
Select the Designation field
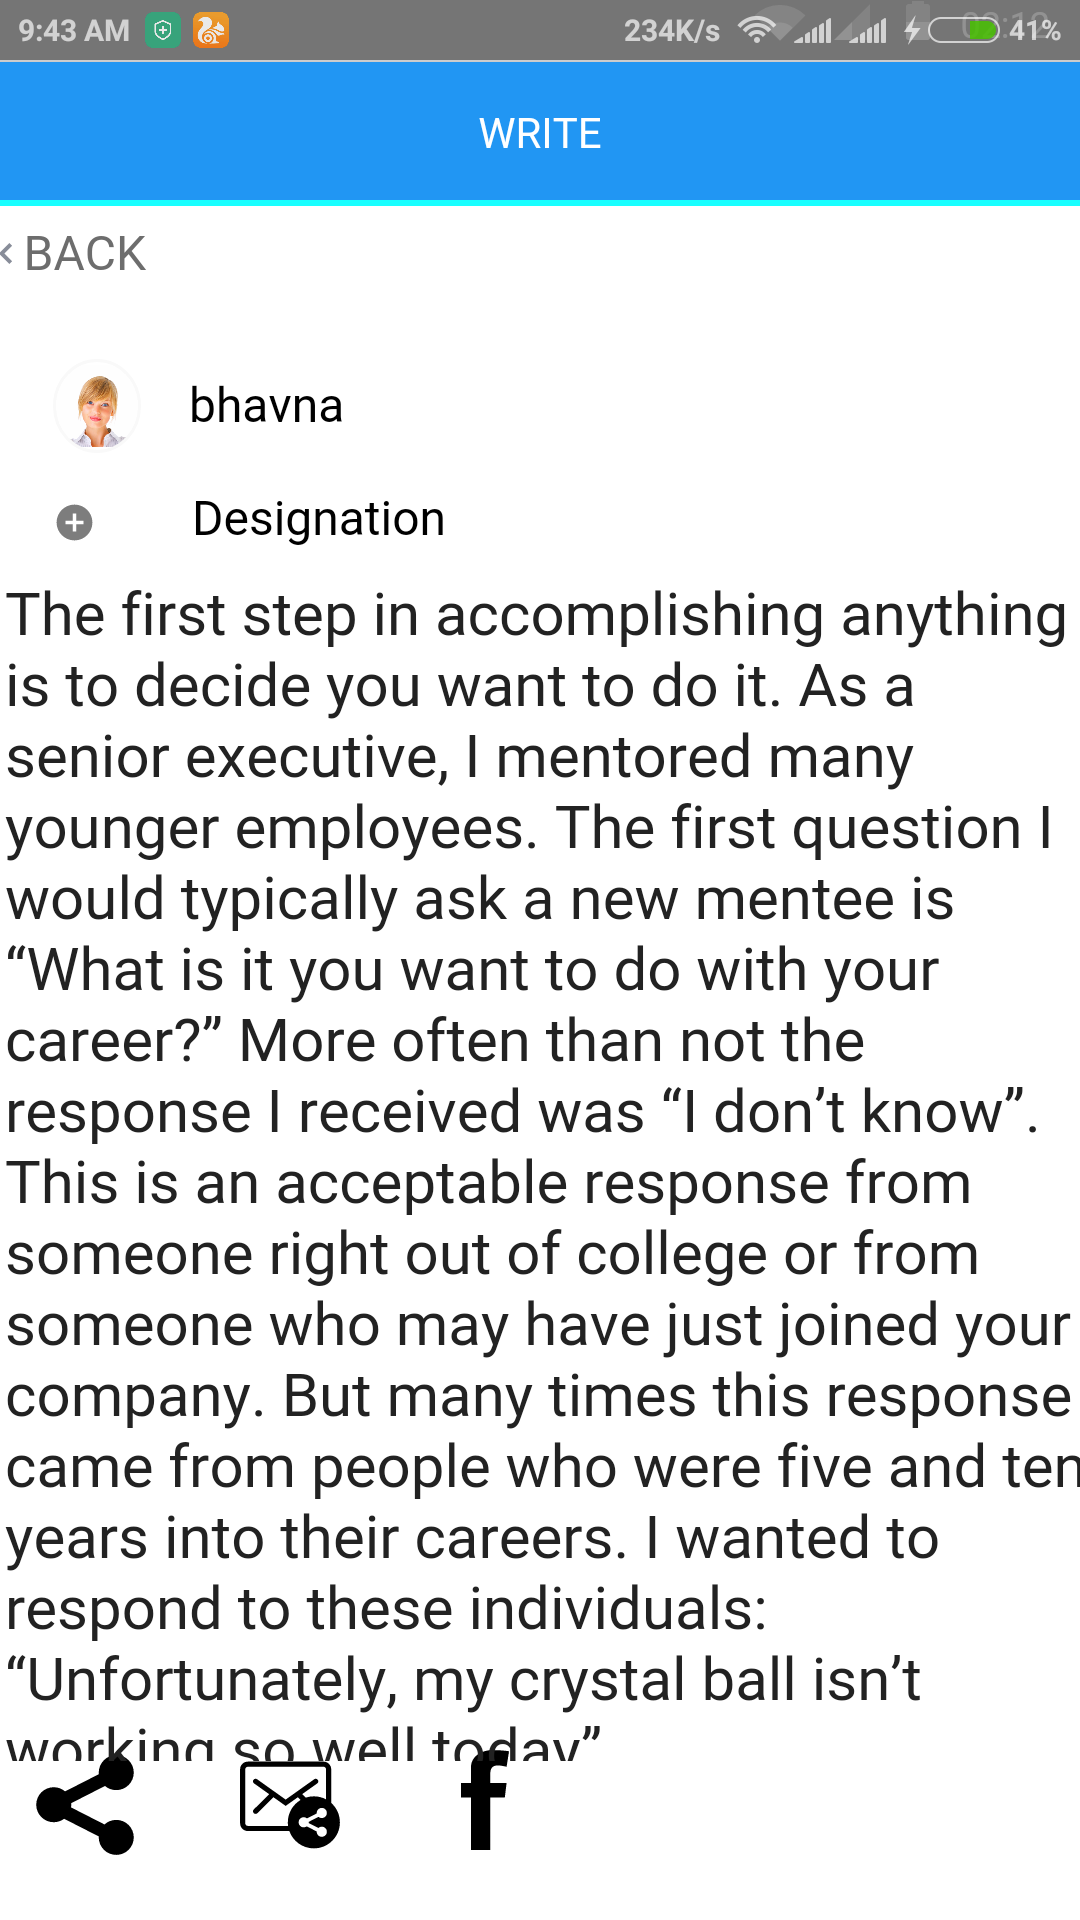[318, 519]
